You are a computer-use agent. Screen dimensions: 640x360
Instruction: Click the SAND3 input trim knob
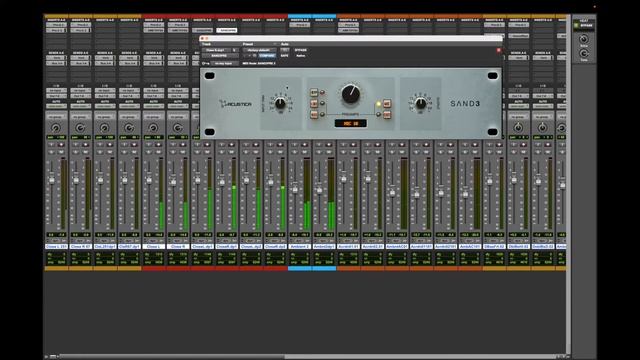(280, 104)
